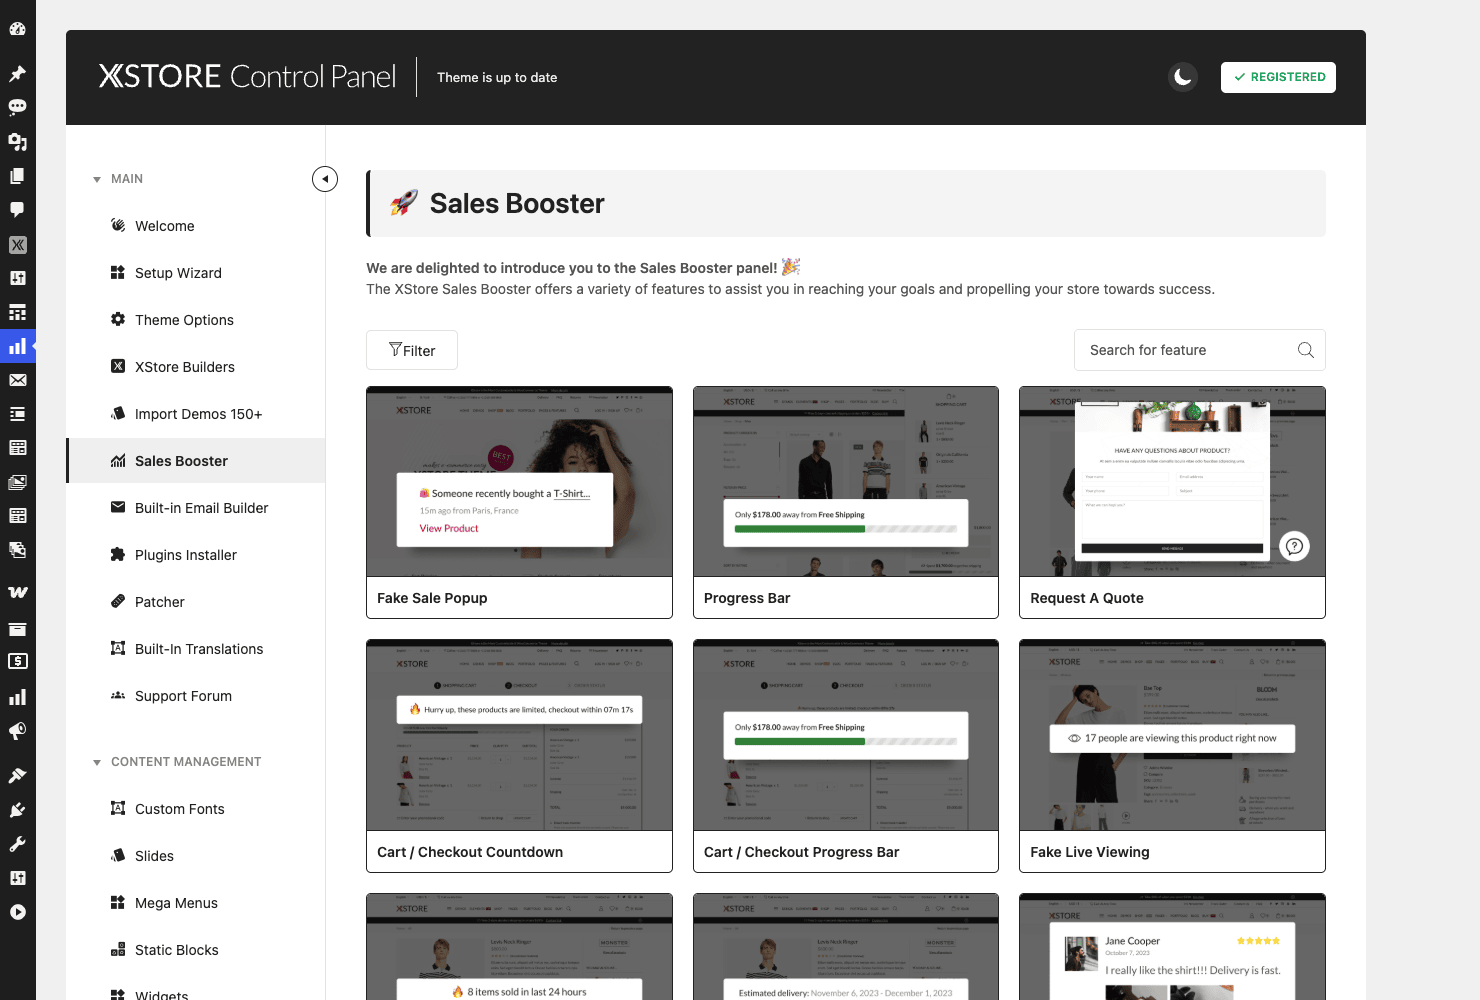Viewport: 1480px width, 1000px height.
Task: Click the magnifier icon in feature search
Action: pos(1305,350)
